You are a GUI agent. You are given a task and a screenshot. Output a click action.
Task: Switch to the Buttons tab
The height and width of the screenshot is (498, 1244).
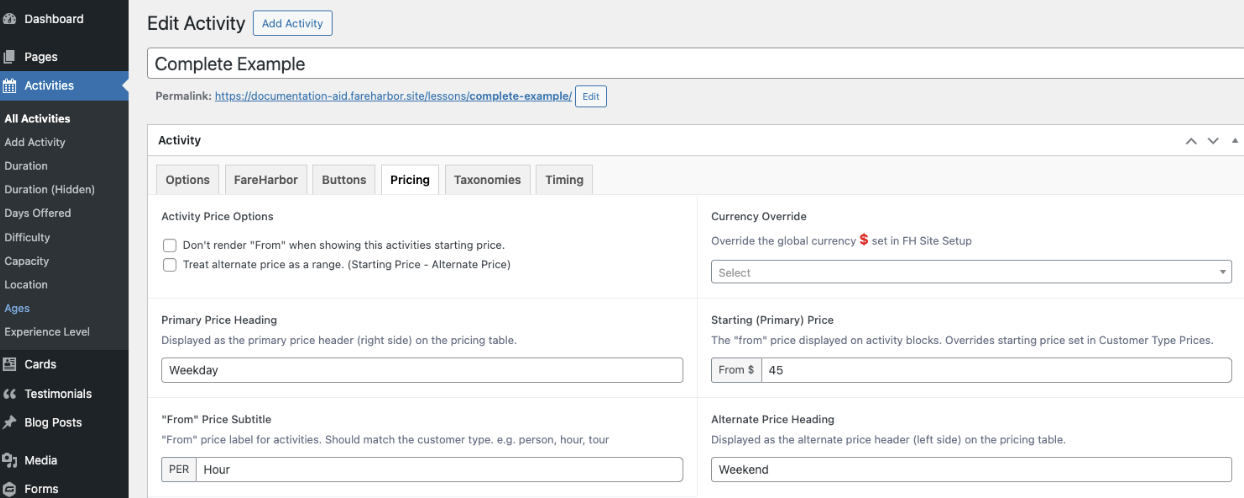[x=345, y=180]
